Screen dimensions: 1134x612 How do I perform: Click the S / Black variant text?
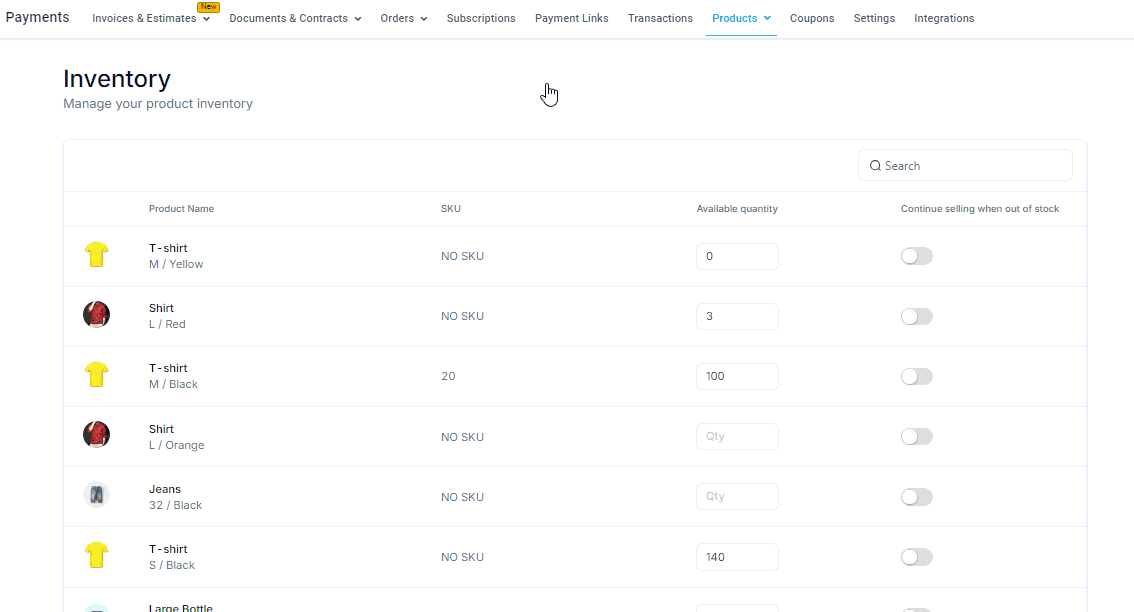(171, 565)
